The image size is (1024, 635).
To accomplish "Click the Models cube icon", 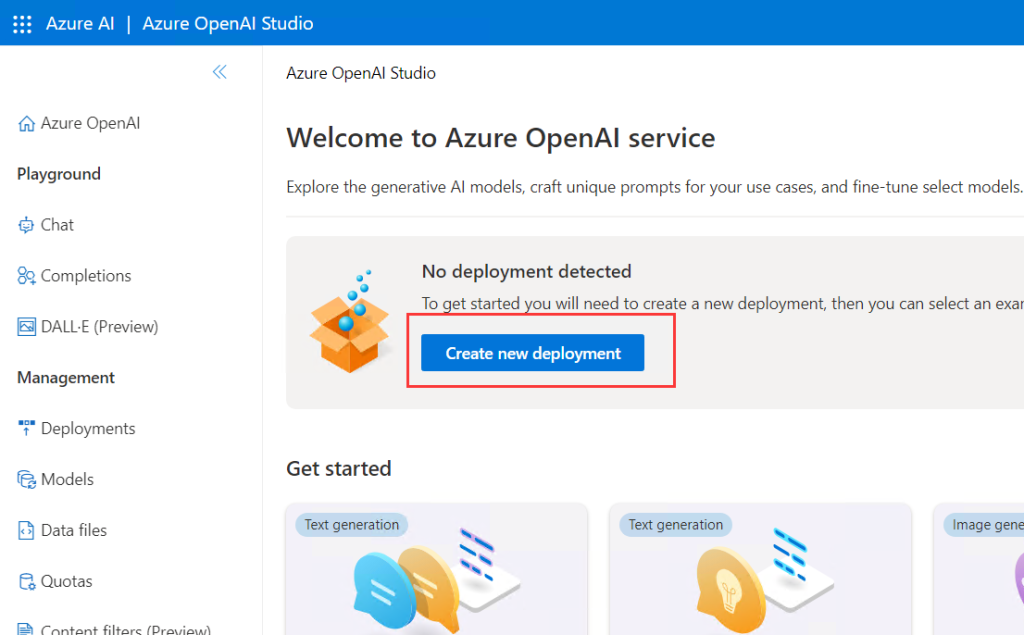I will pos(27,480).
